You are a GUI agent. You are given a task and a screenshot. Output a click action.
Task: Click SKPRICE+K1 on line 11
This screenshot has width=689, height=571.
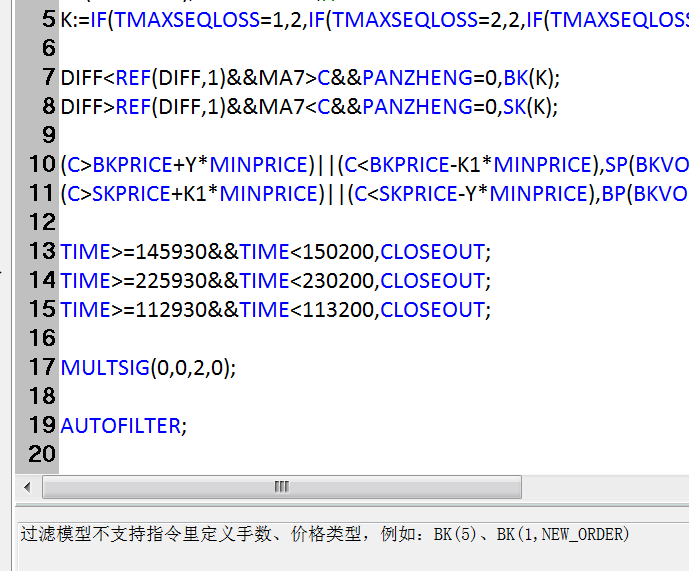(x=149, y=194)
